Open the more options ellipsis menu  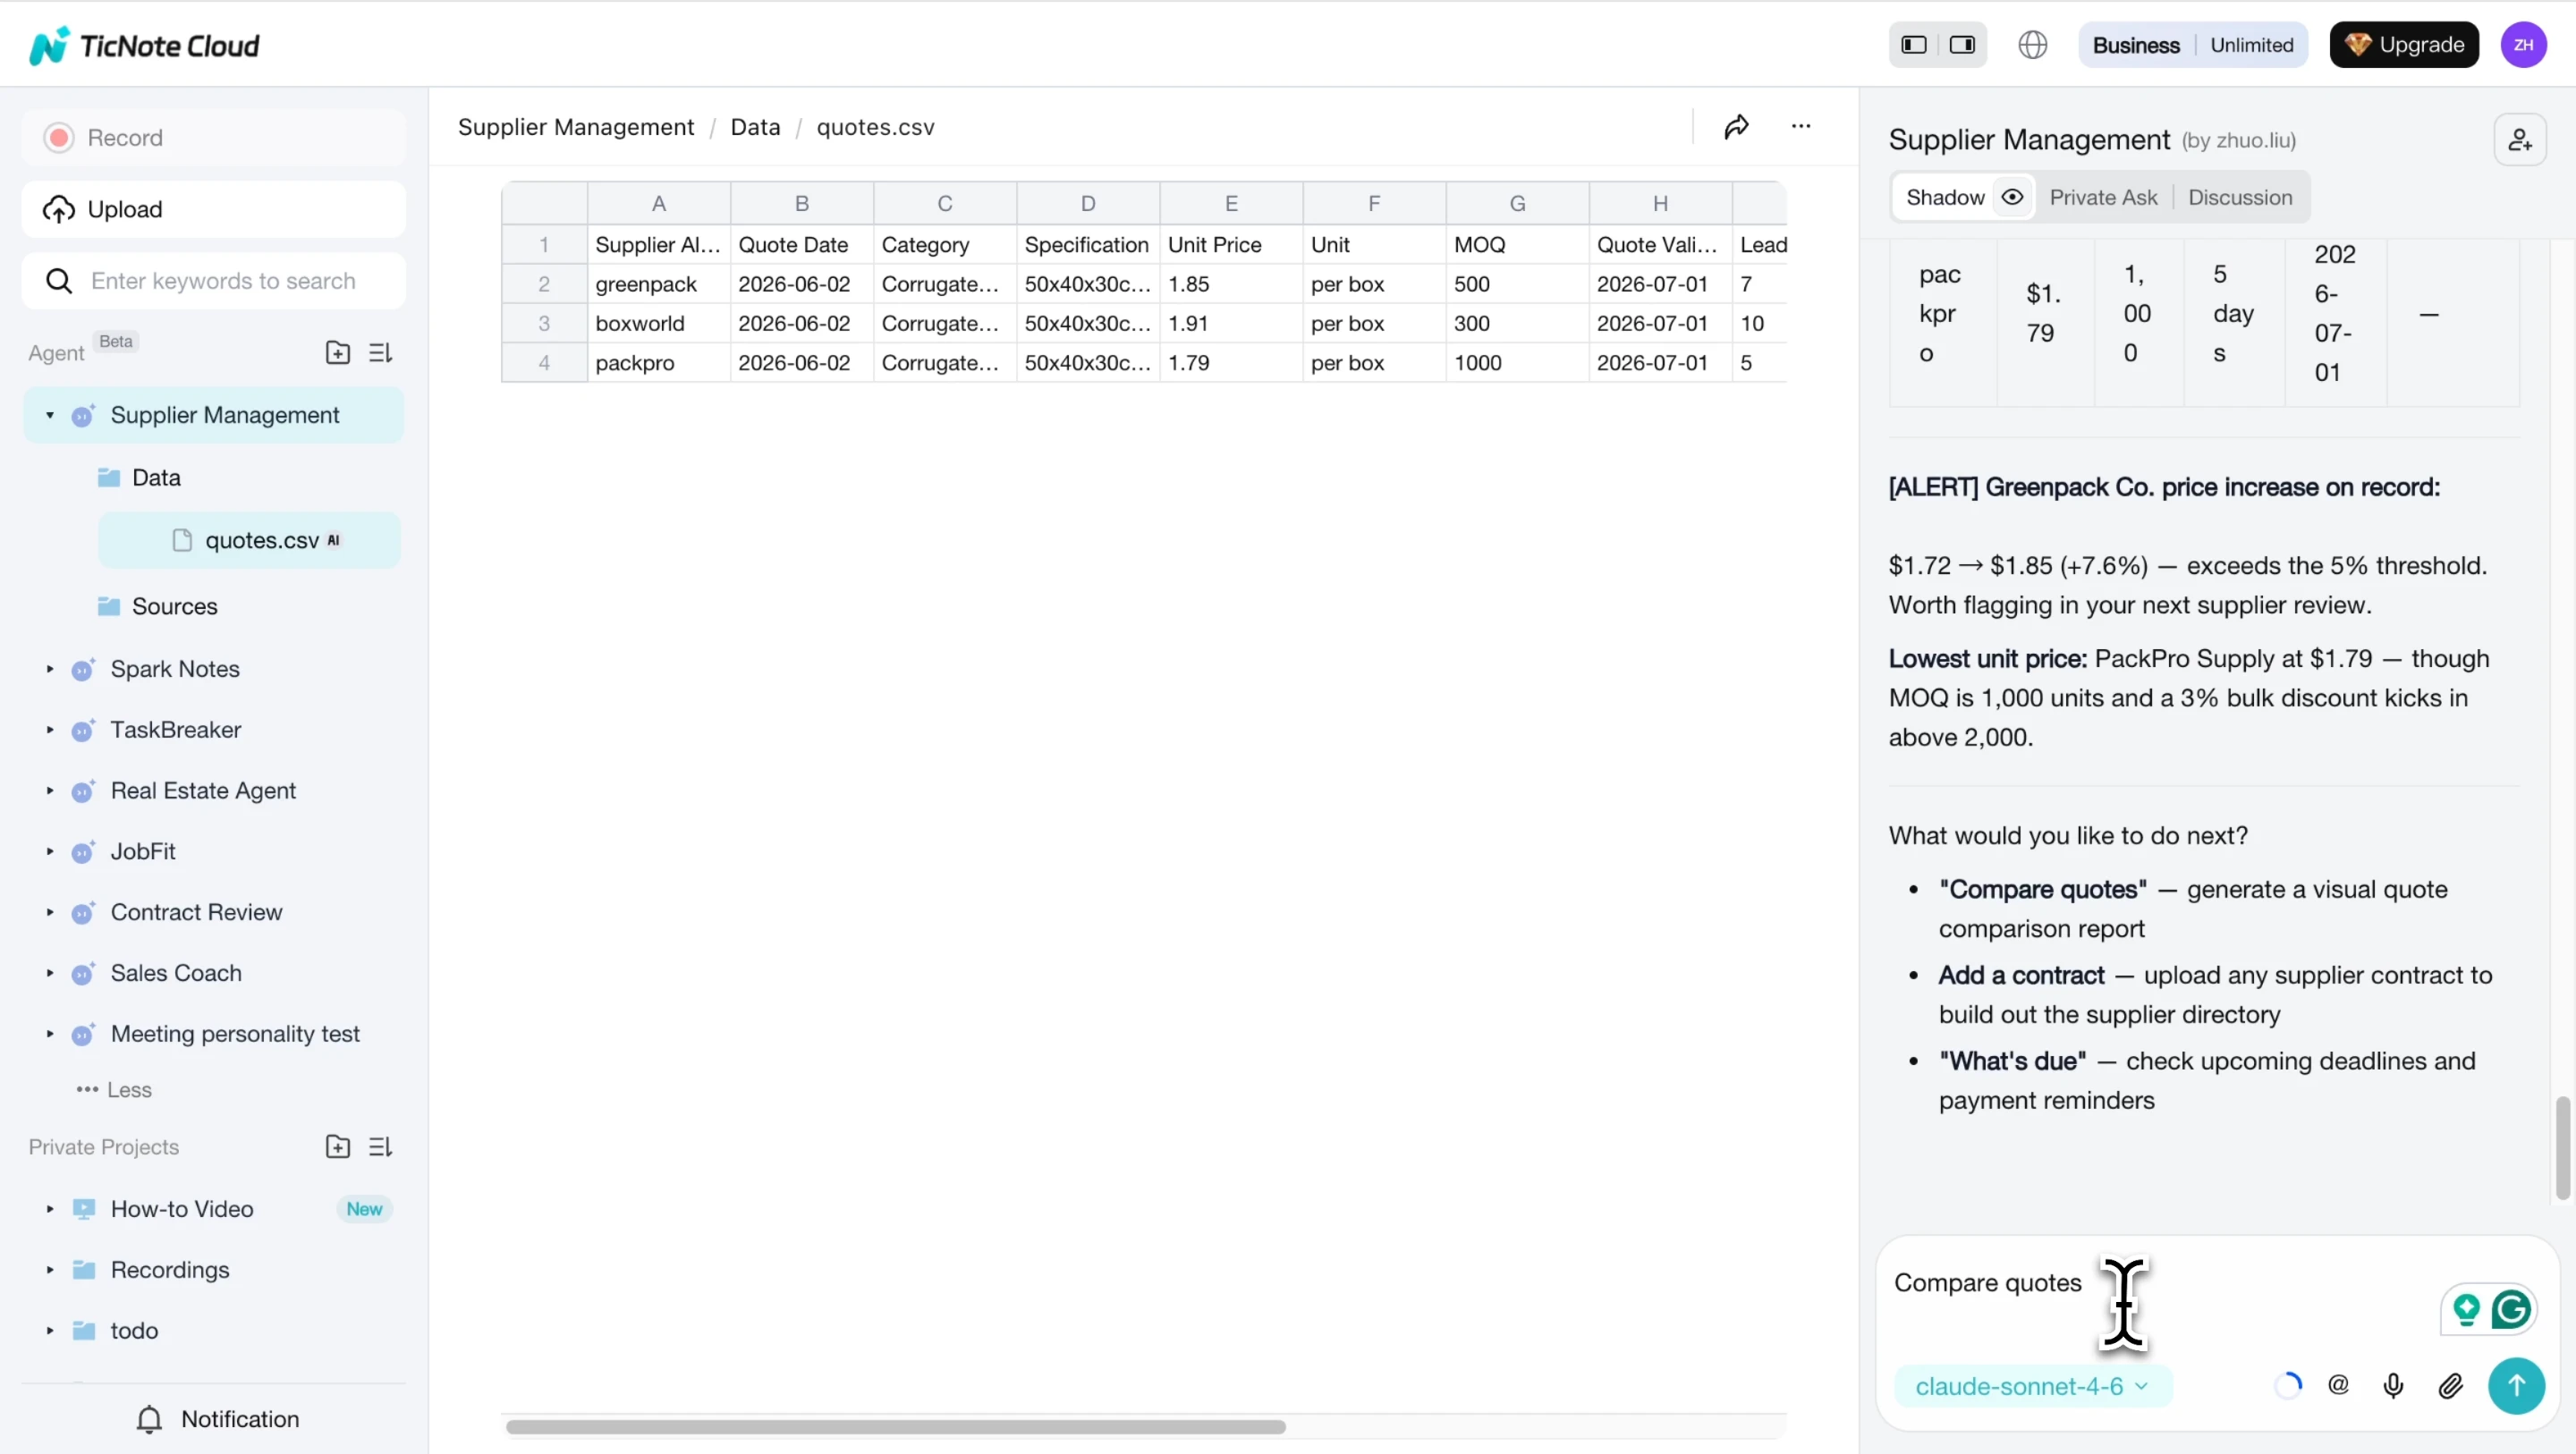(1801, 126)
